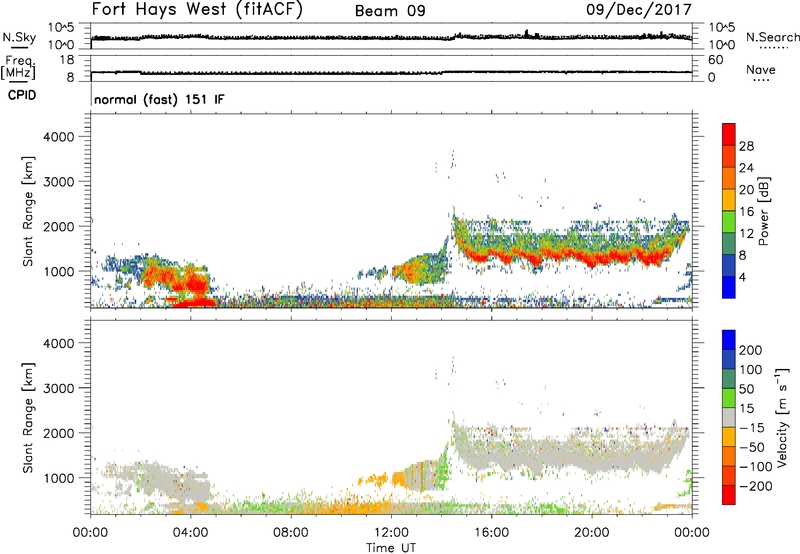This screenshot has width=800, height=554.
Task: Click the "-200" label on Velocity colorbar
Action: [x=756, y=486]
